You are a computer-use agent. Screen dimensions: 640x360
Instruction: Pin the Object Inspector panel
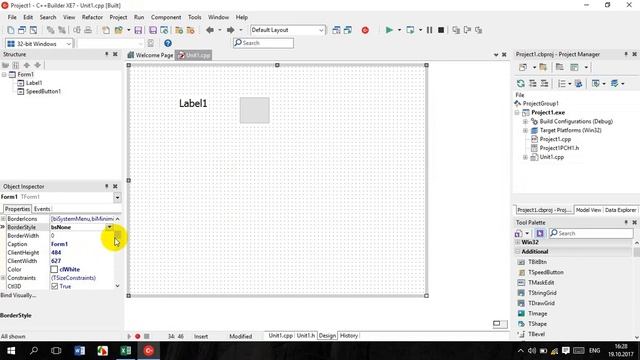[x=107, y=186]
